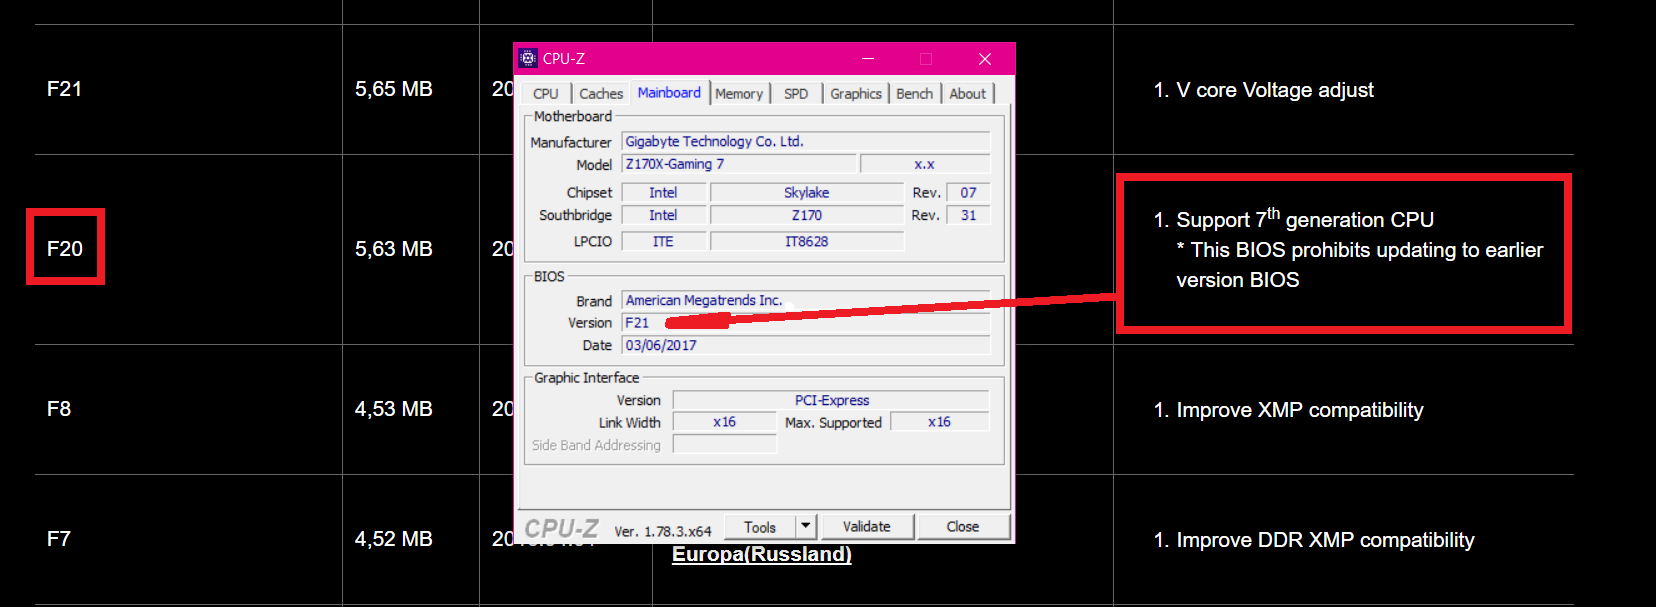This screenshot has height=607, width=1656.
Task: Open the Bench tab
Action: 914,93
